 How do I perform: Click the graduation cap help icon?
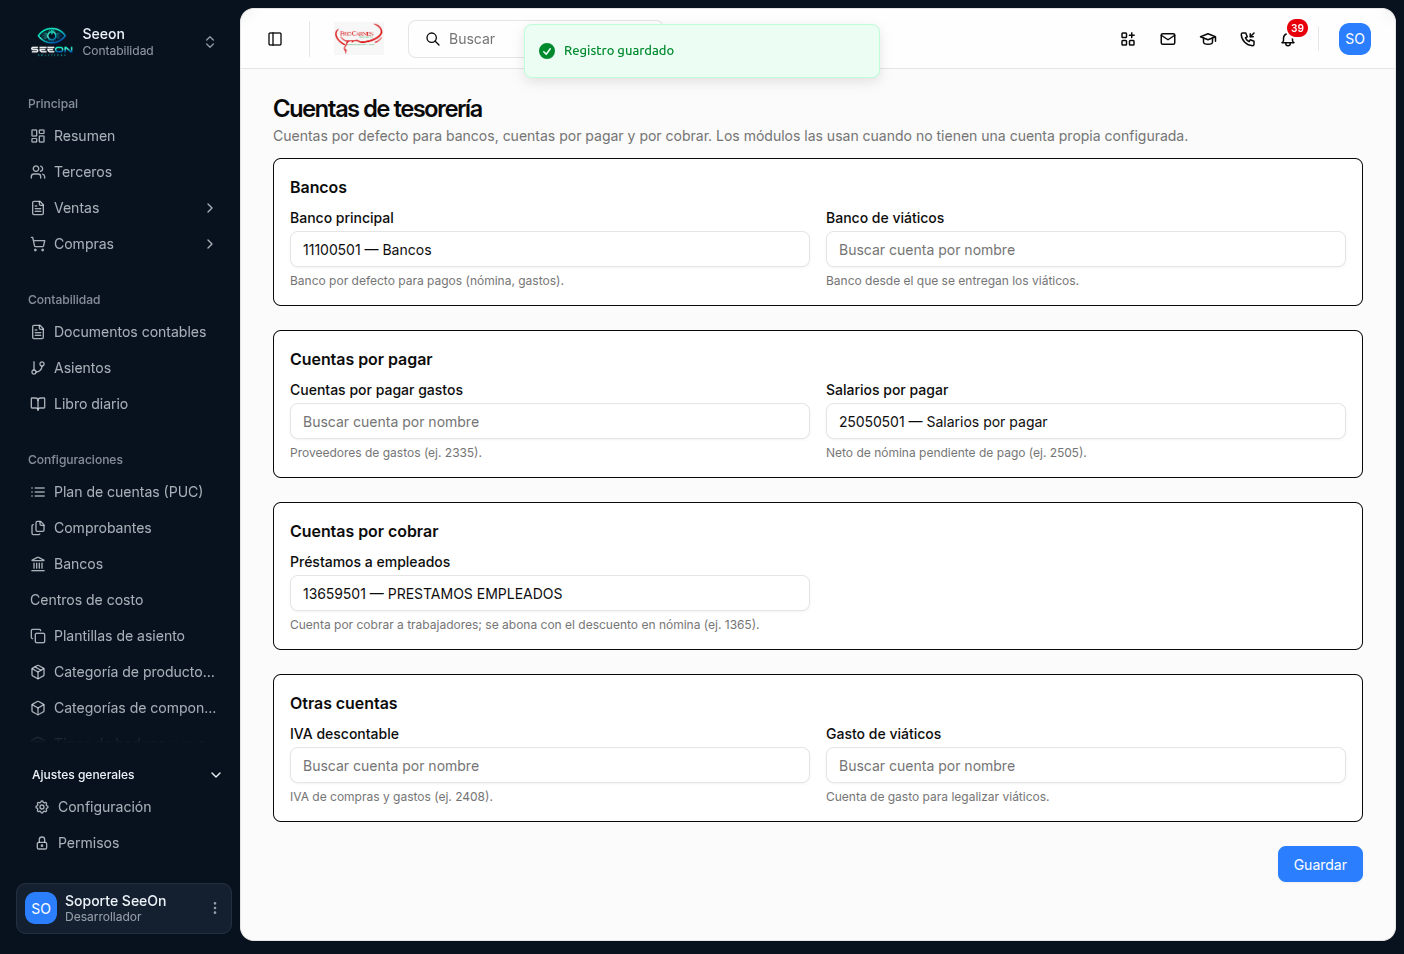coord(1208,39)
